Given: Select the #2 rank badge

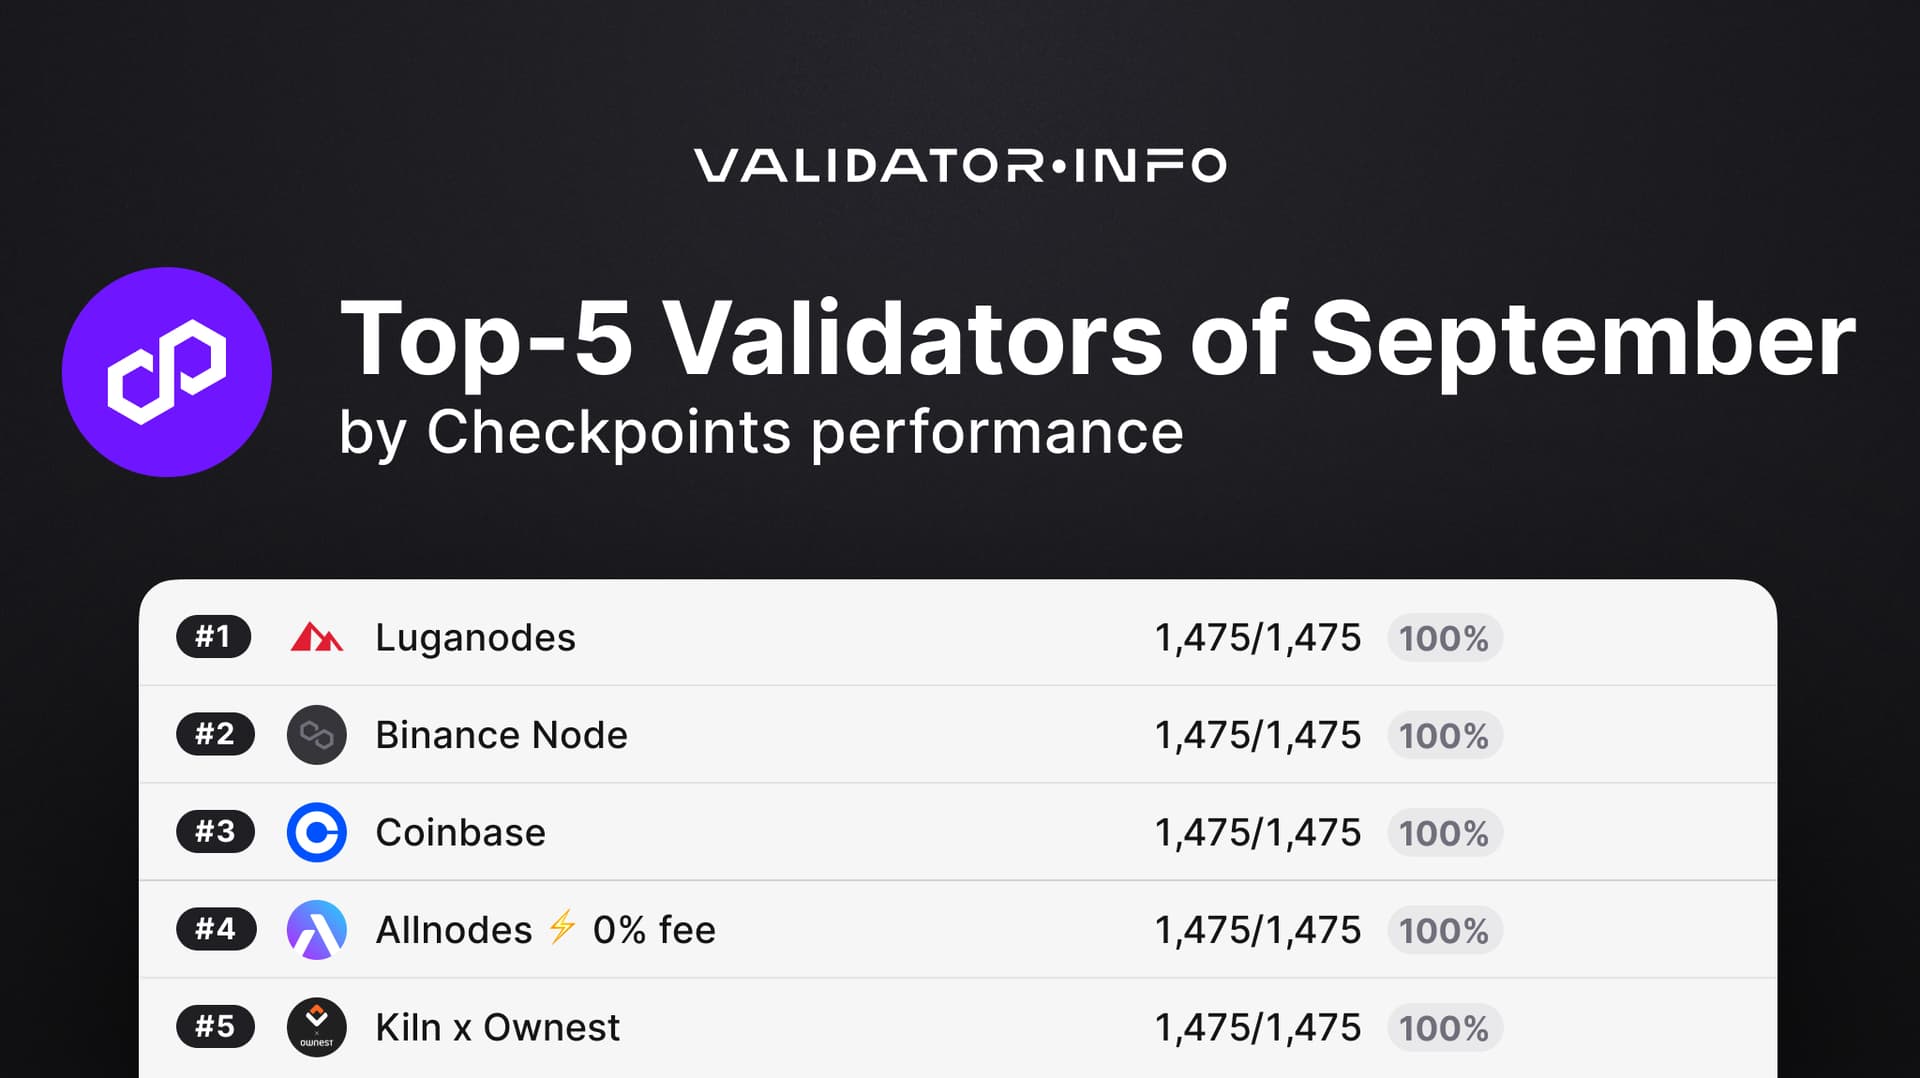Looking at the screenshot, I should [x=215, y=735].
